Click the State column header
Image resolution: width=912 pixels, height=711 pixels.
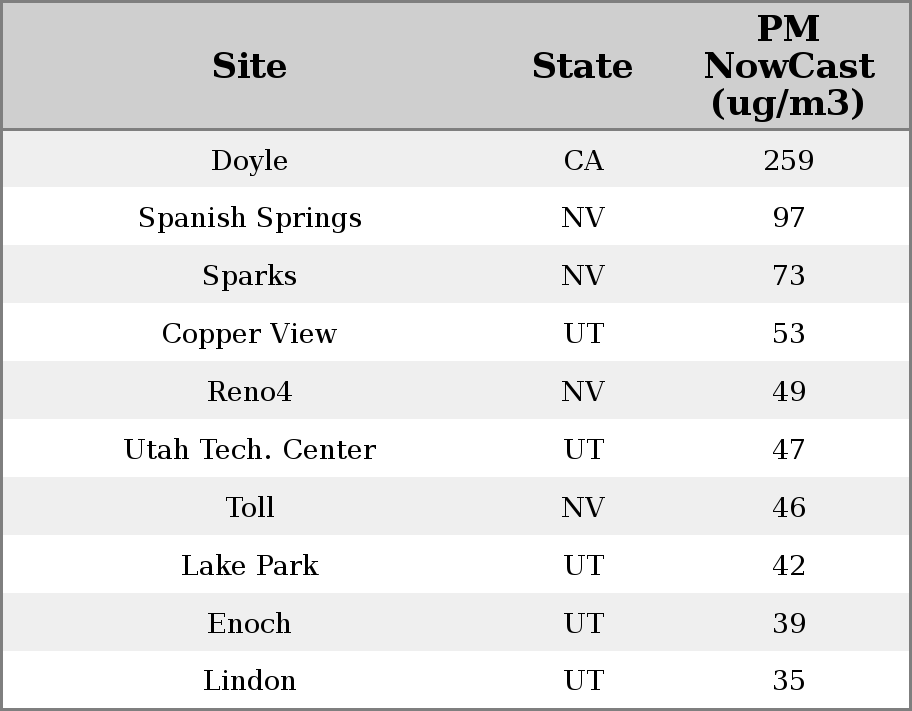[x=582, y=66]
